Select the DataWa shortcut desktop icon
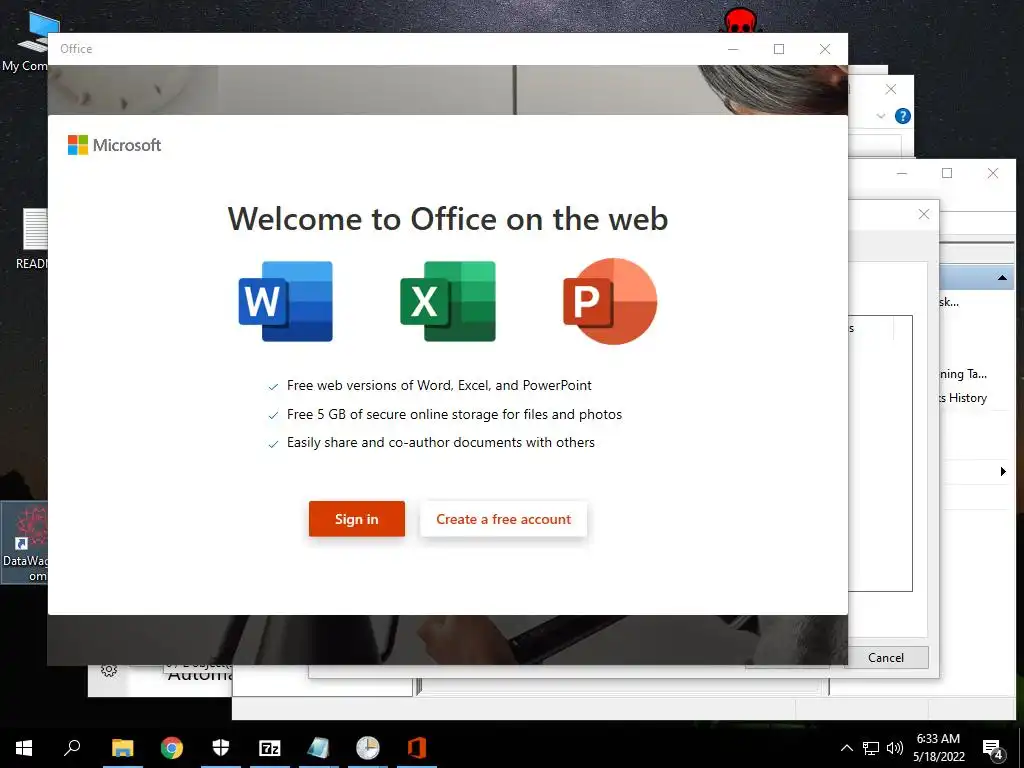Viewport: 1024px width, 768px height. click(24, 543)
